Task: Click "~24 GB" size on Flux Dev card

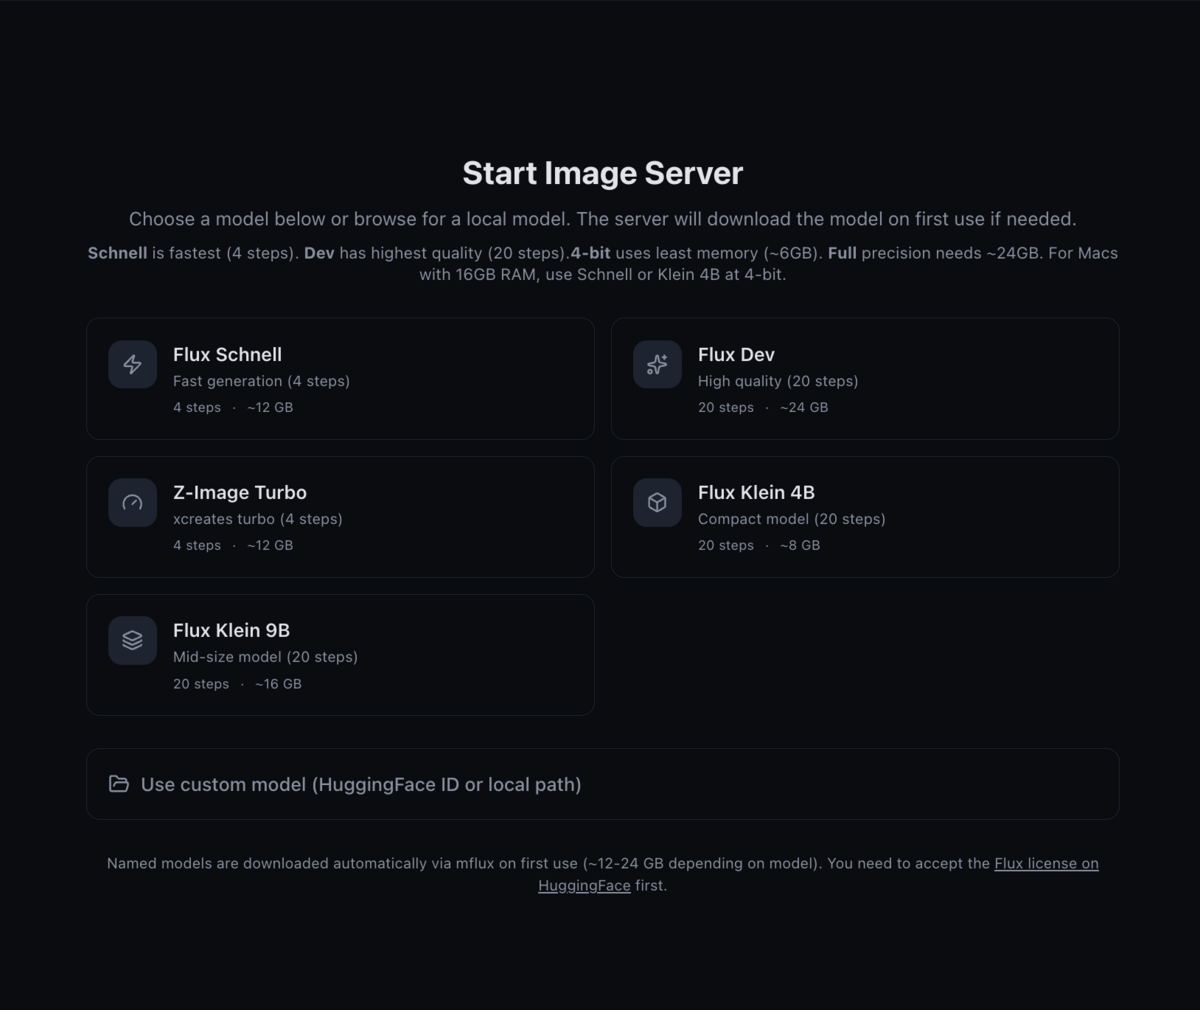Action: (804, 407)
